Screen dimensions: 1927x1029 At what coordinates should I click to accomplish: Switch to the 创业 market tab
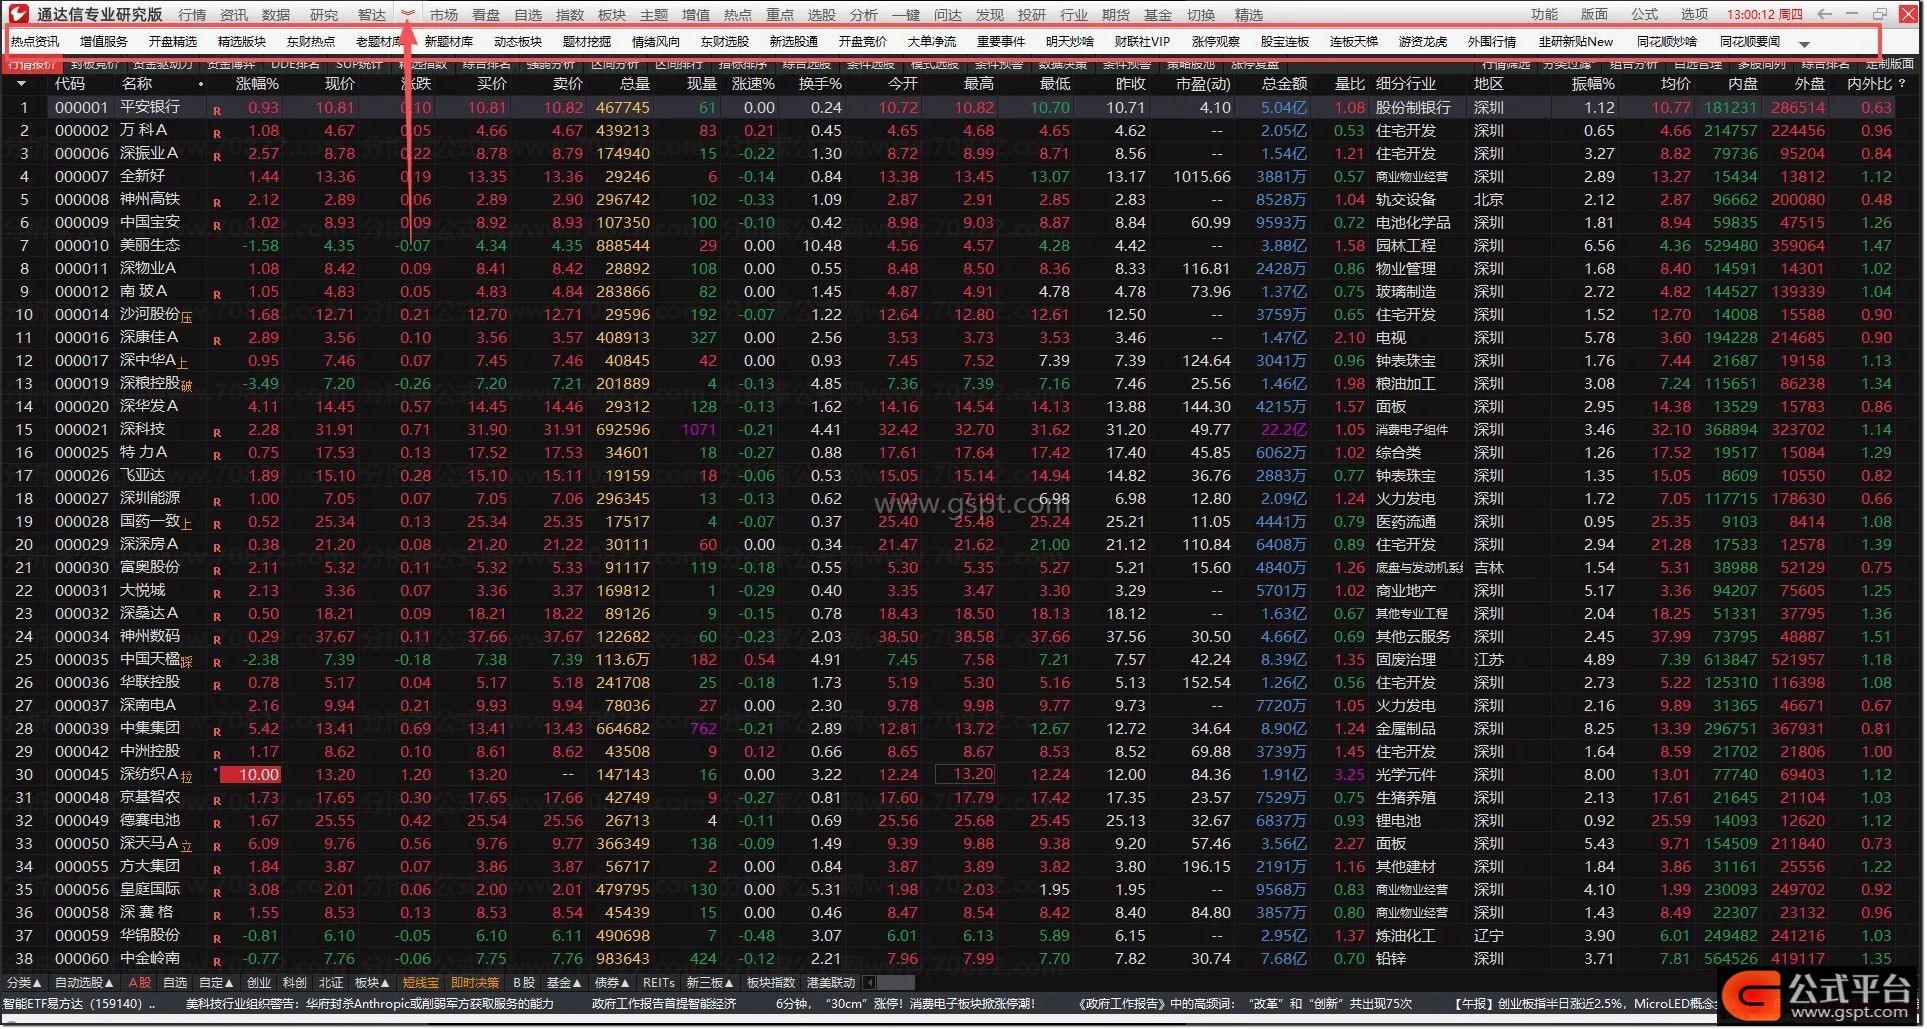pyautogui.click(x=259, y=983)
